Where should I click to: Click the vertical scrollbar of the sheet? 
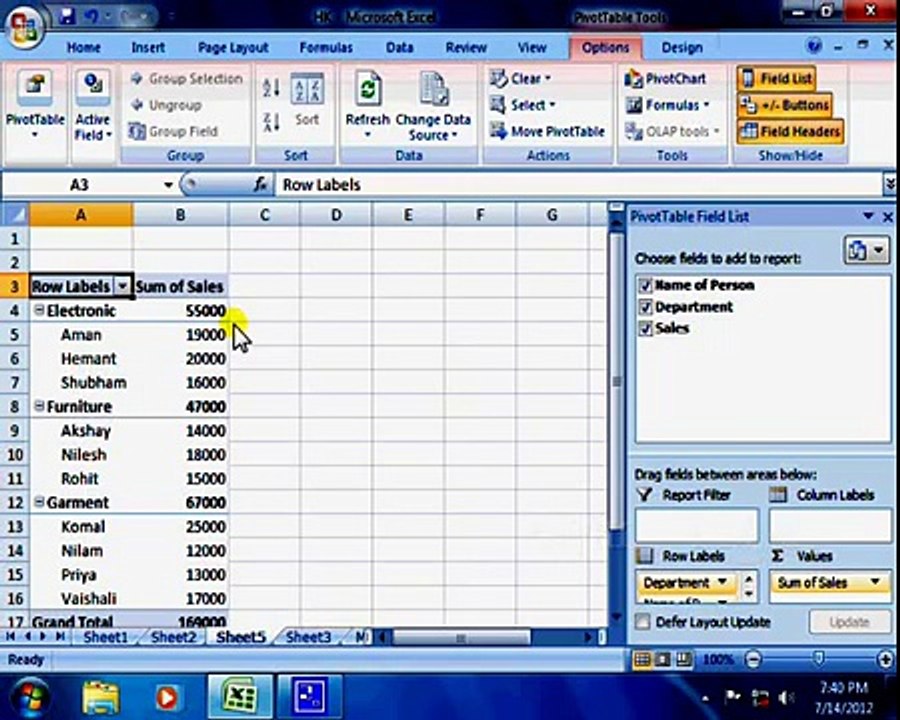pos(616,381)
